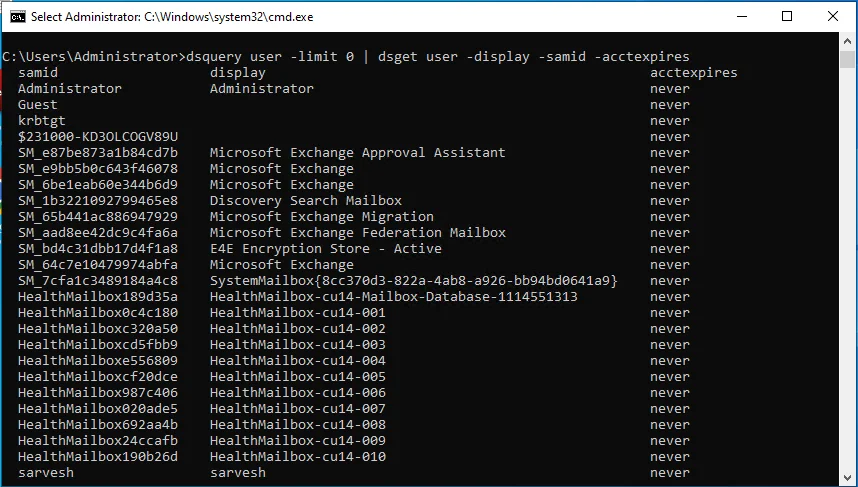Click 'Microsoft Exchange Federation Mailbox' text
The width and height of the screenshot is (858, 487).
(x=358, y=233)
